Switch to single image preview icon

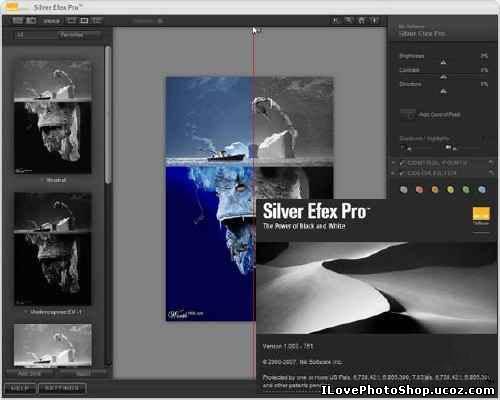(71, 20)
